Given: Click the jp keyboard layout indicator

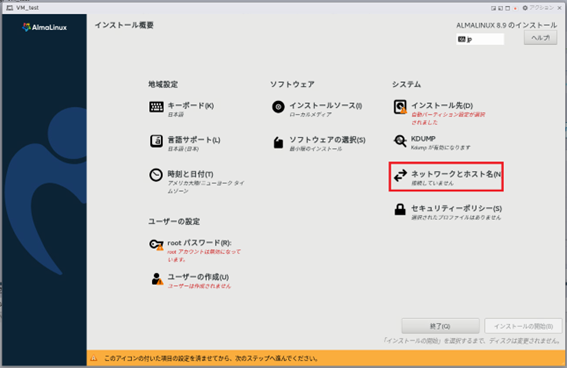Looking at the screenshot, I should click(x=480, y=39).
